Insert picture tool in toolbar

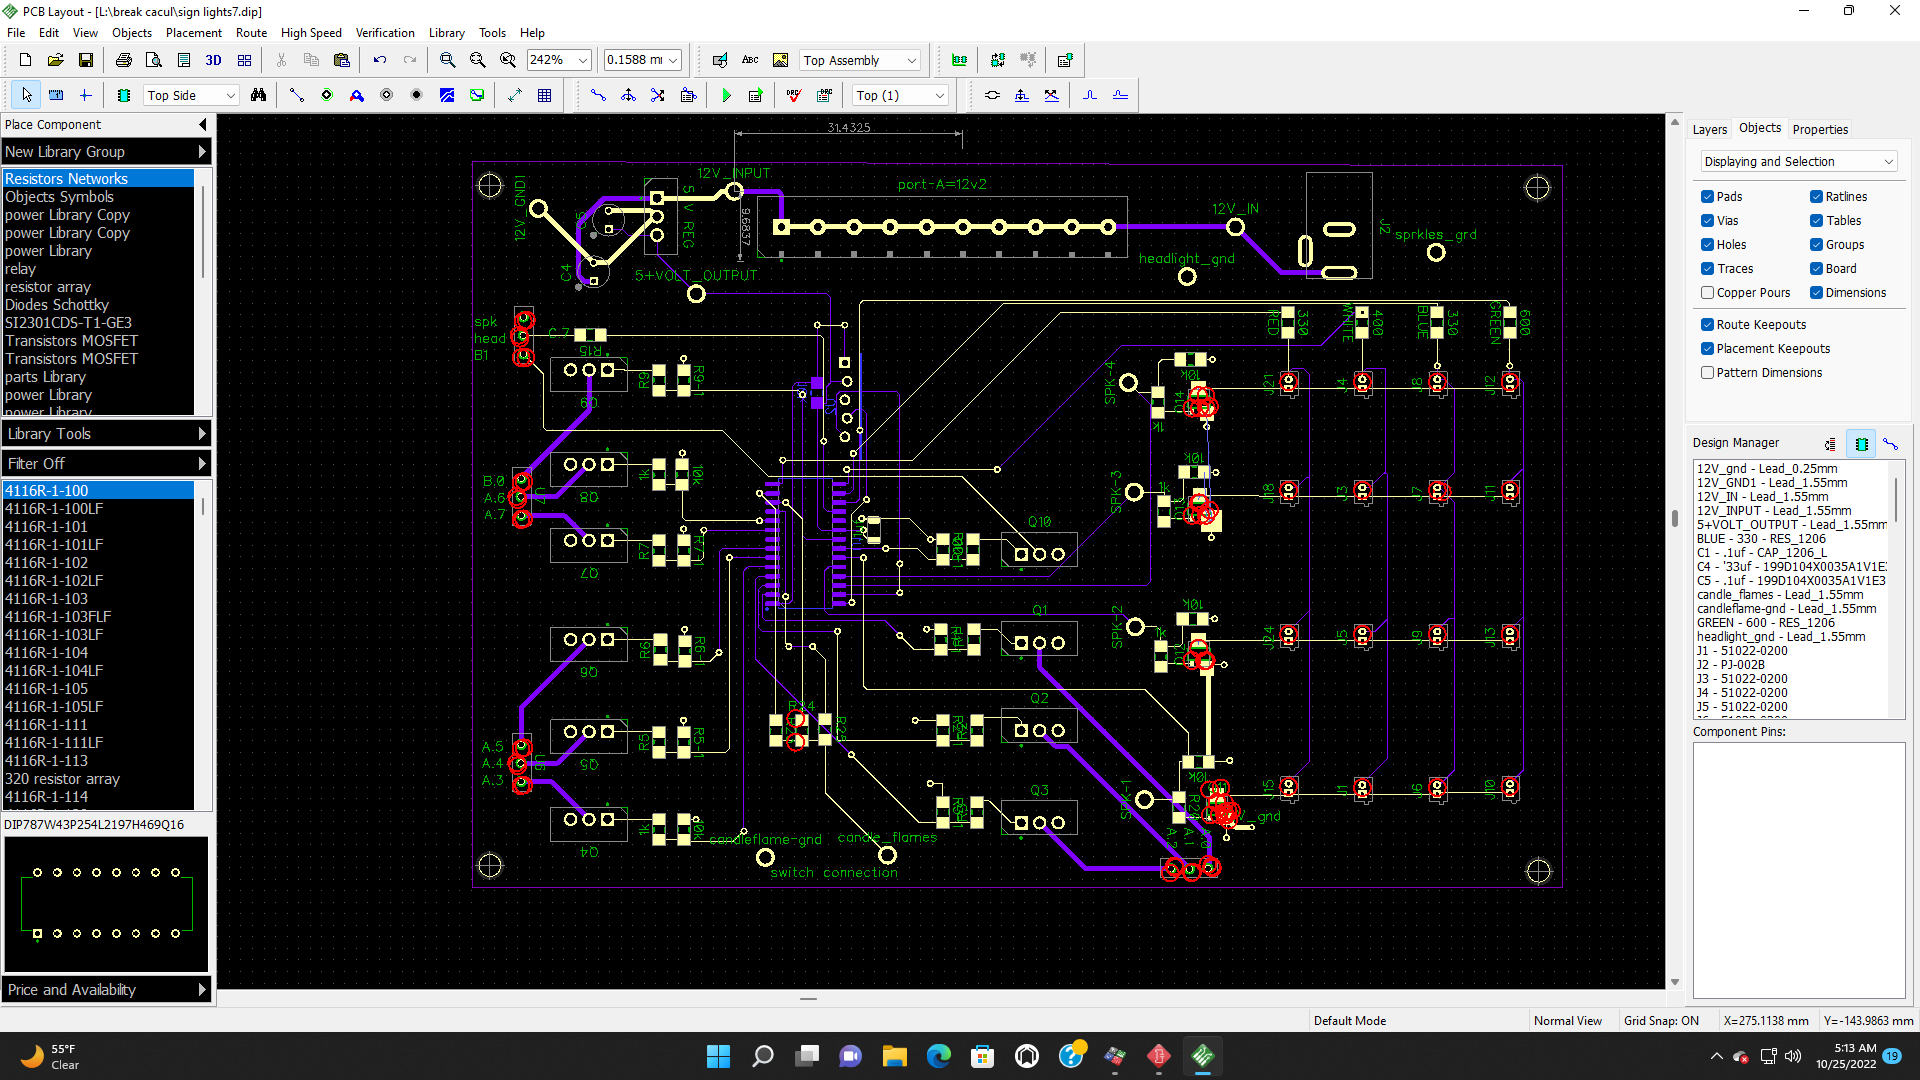click(781, 60)
